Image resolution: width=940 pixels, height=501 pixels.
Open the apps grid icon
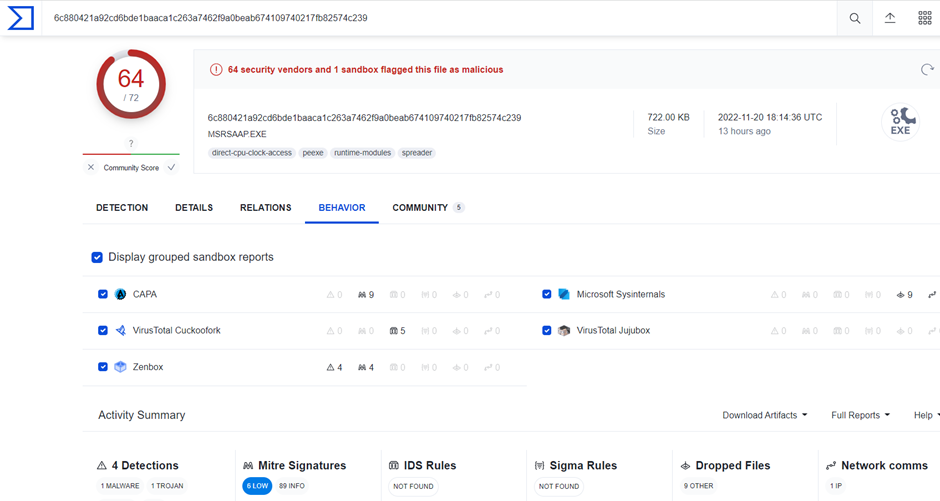pos(925,18)
